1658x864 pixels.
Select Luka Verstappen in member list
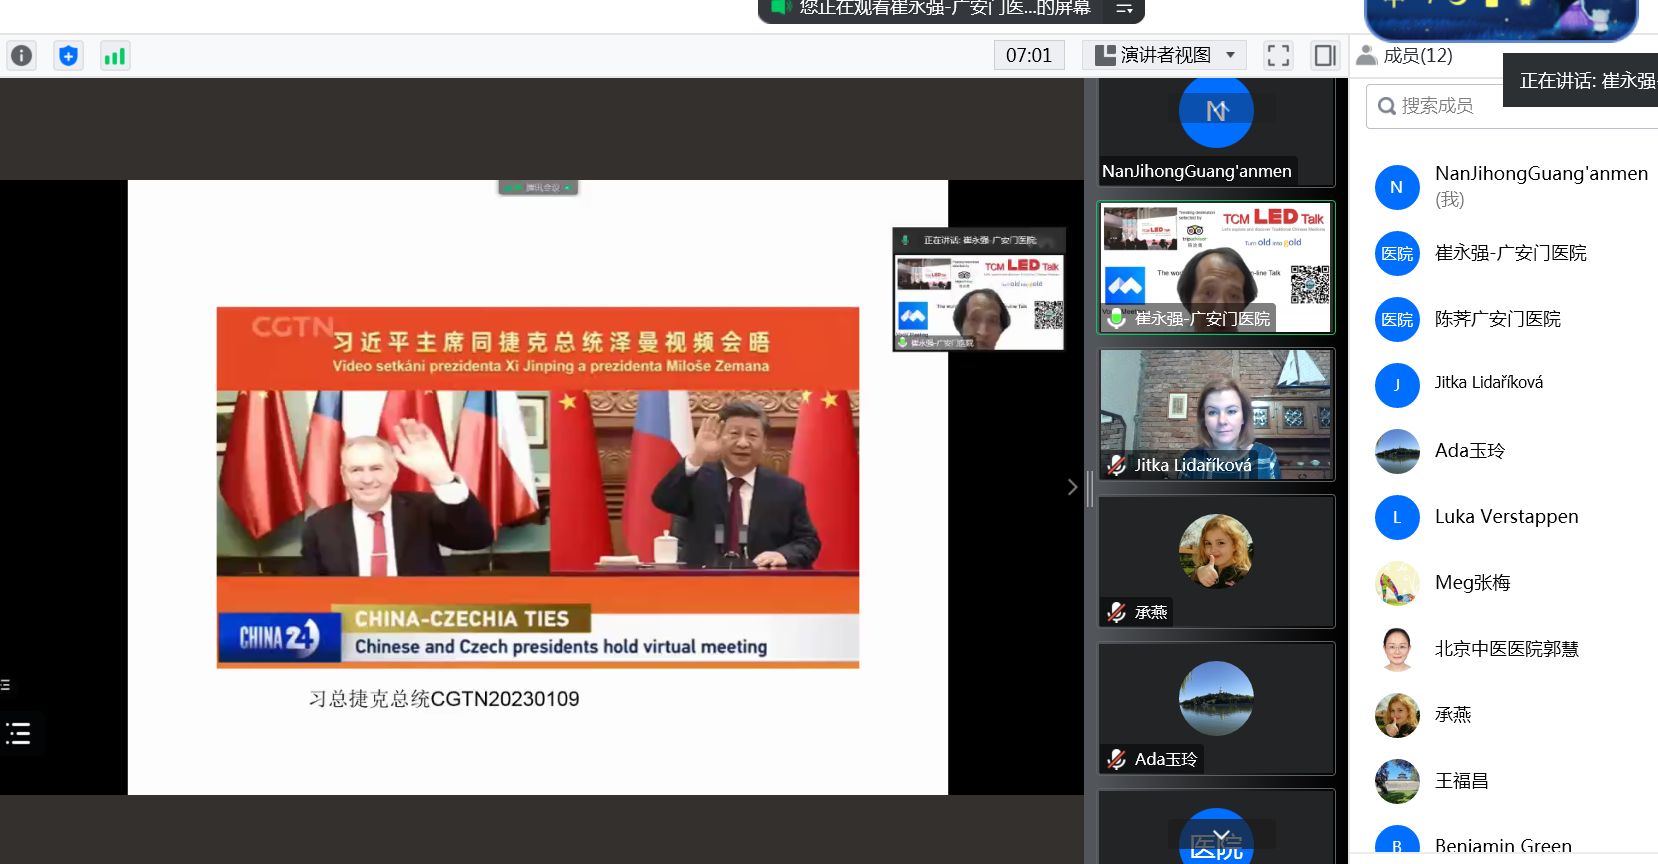[x=1510, y=517]
